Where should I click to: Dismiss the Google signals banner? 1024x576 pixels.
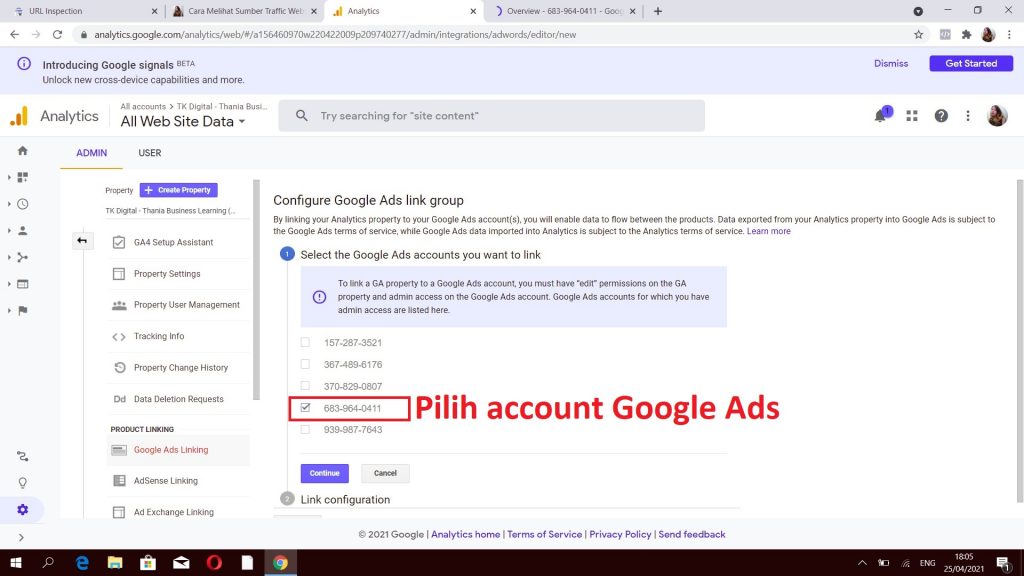coord(891,63)
